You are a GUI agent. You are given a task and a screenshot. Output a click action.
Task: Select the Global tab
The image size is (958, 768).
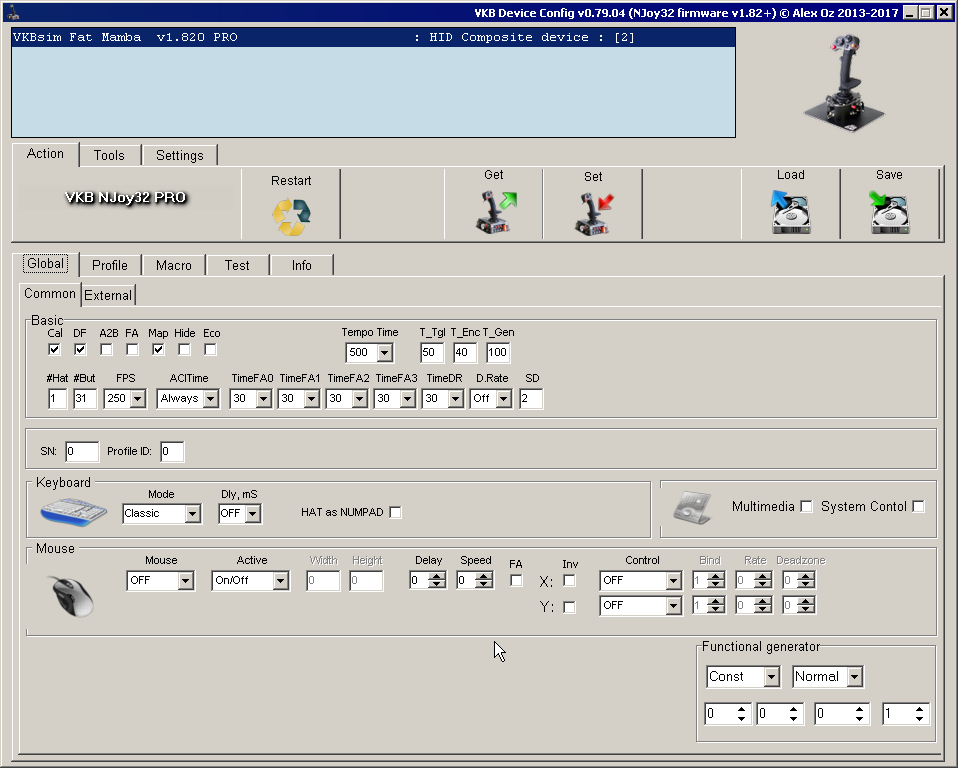click(x=46, y=263)
